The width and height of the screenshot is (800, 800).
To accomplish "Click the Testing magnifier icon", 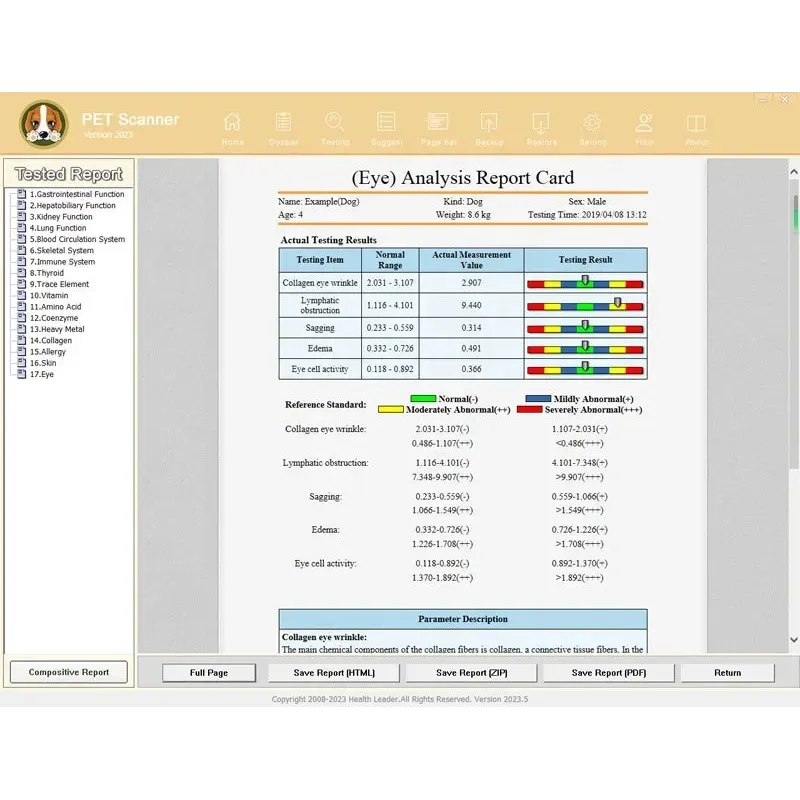I will tap(335, 126).
